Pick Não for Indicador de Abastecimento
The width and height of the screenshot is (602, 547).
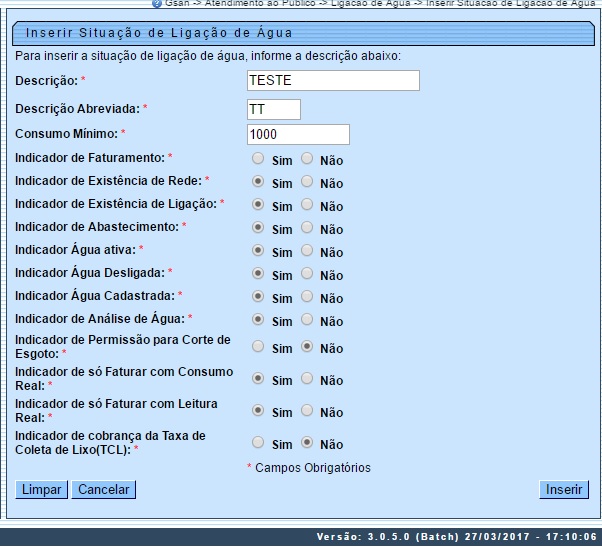coord(307,228)
